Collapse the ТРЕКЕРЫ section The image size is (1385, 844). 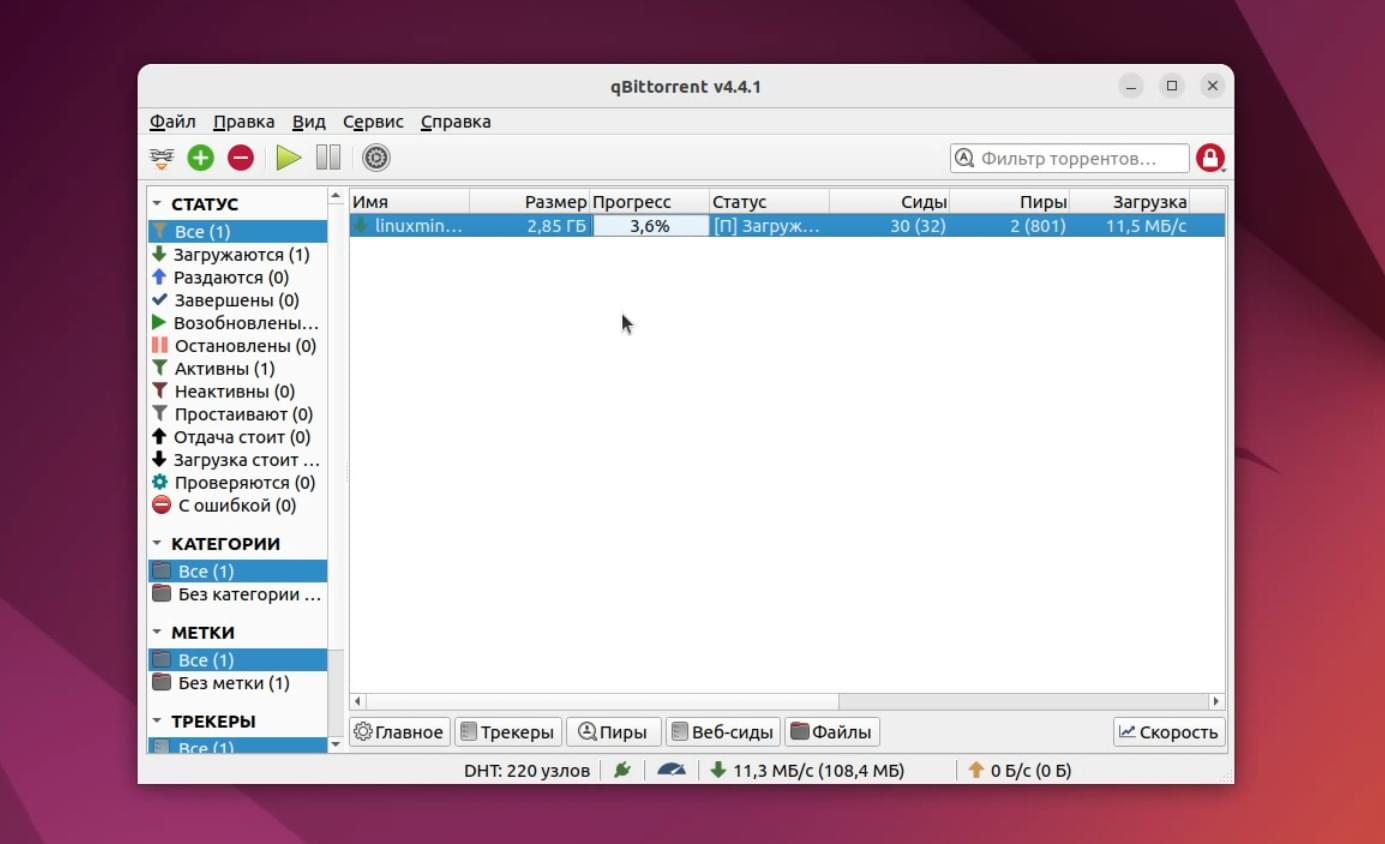pos(157,720)
